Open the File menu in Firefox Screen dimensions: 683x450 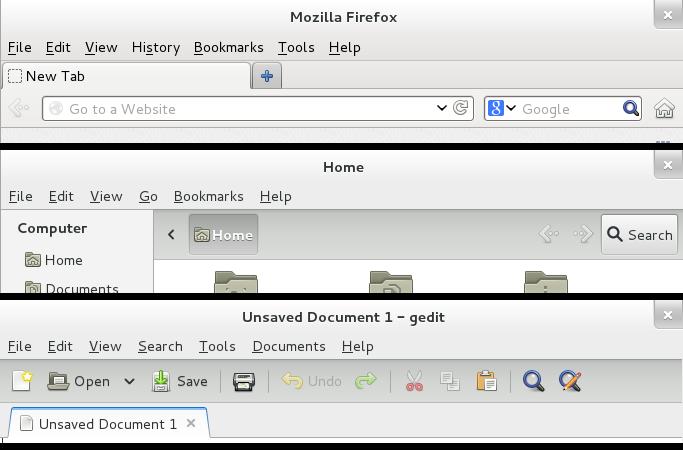click(x=20, y=47)
